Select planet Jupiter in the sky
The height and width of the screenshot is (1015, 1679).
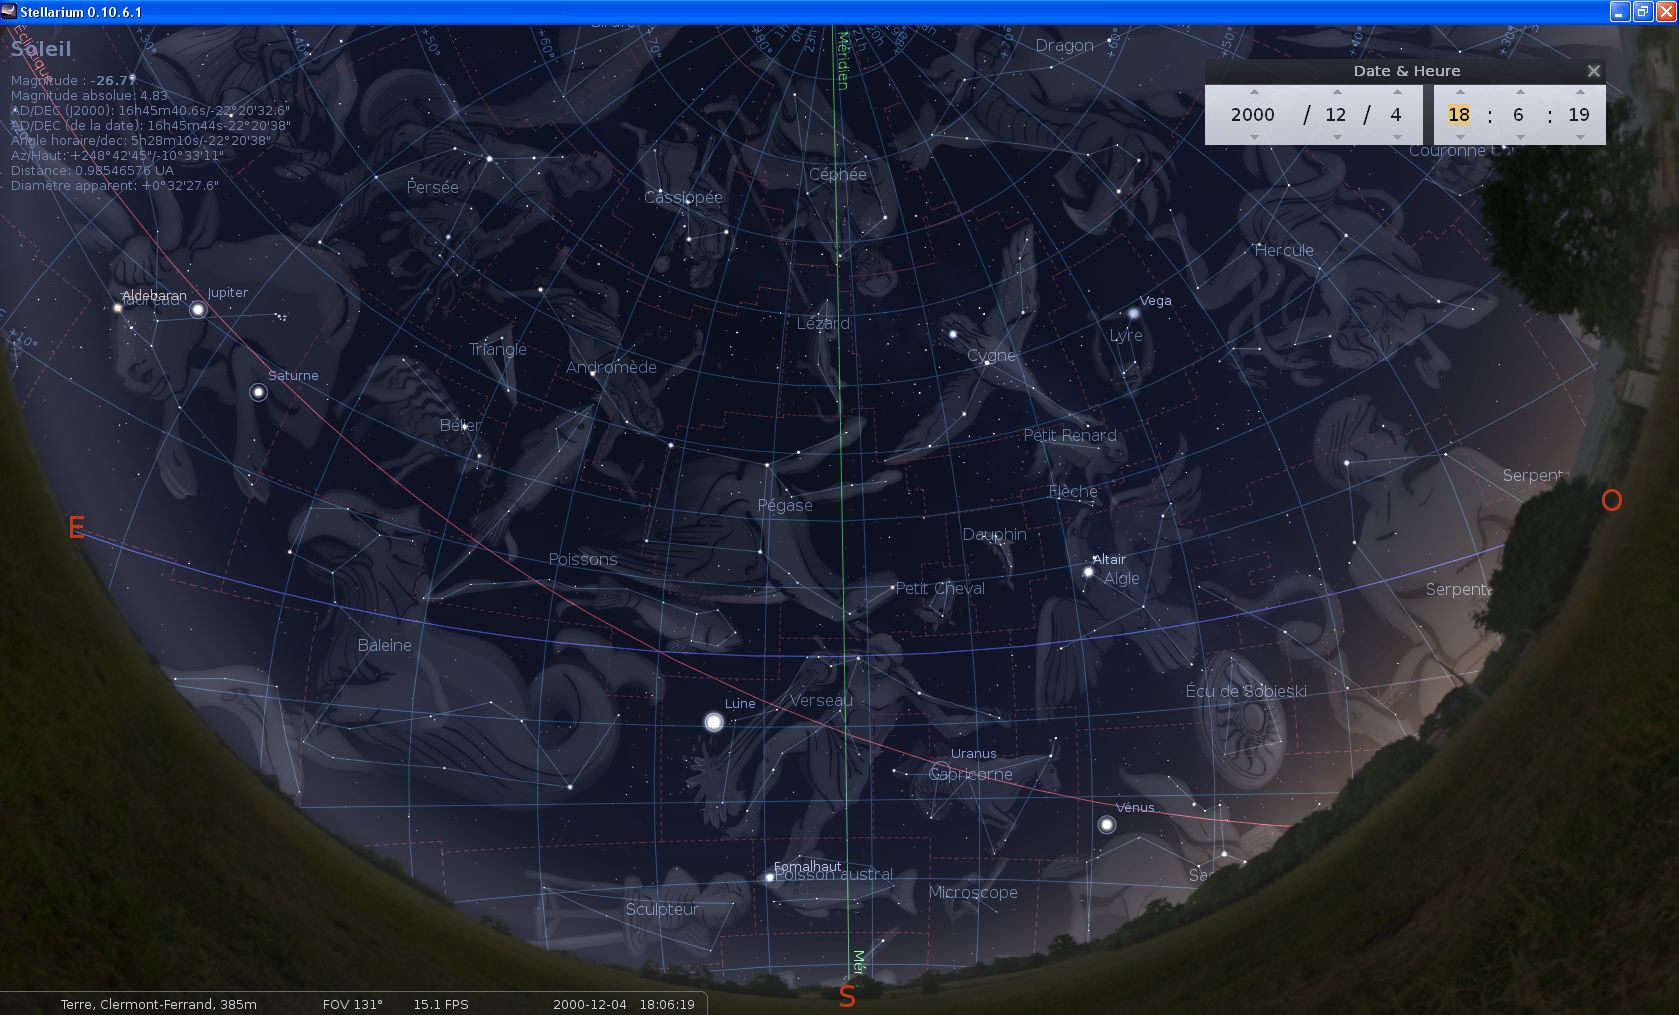198,310
